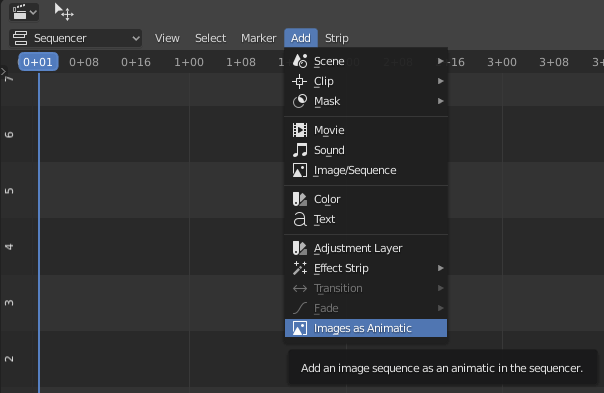Click the 3+00 timeline label
Screen dimensions: 604x393
502,62
